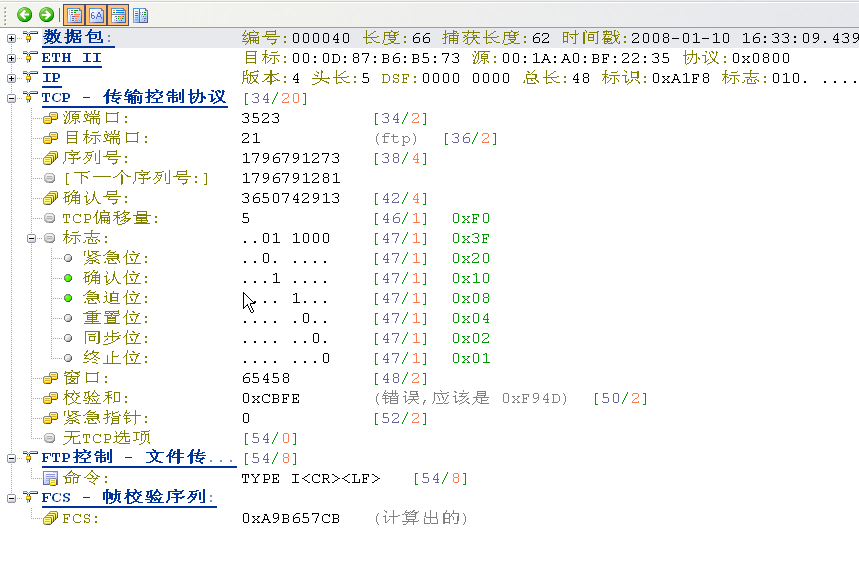Click the icon beside 序列号
The width and height of the screenshot is (859, 587).
point(50,158)
